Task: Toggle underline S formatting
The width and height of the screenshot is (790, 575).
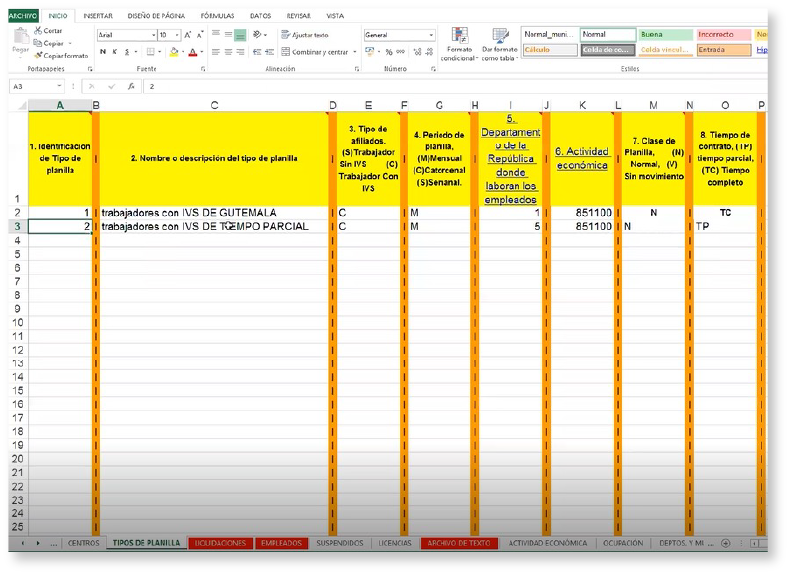Action: [x=127, y=52]
